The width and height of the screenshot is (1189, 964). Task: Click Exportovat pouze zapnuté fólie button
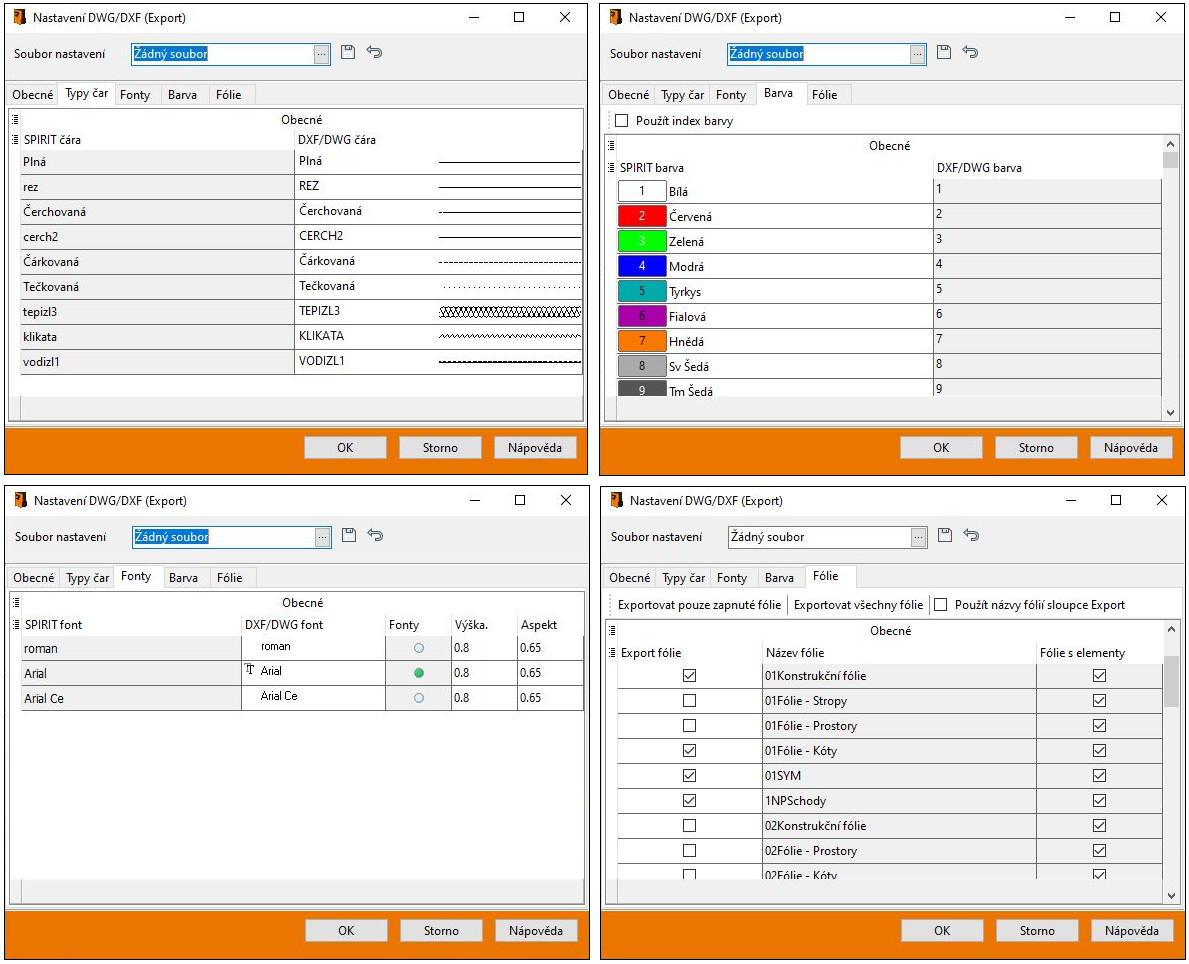click(699, 605)
